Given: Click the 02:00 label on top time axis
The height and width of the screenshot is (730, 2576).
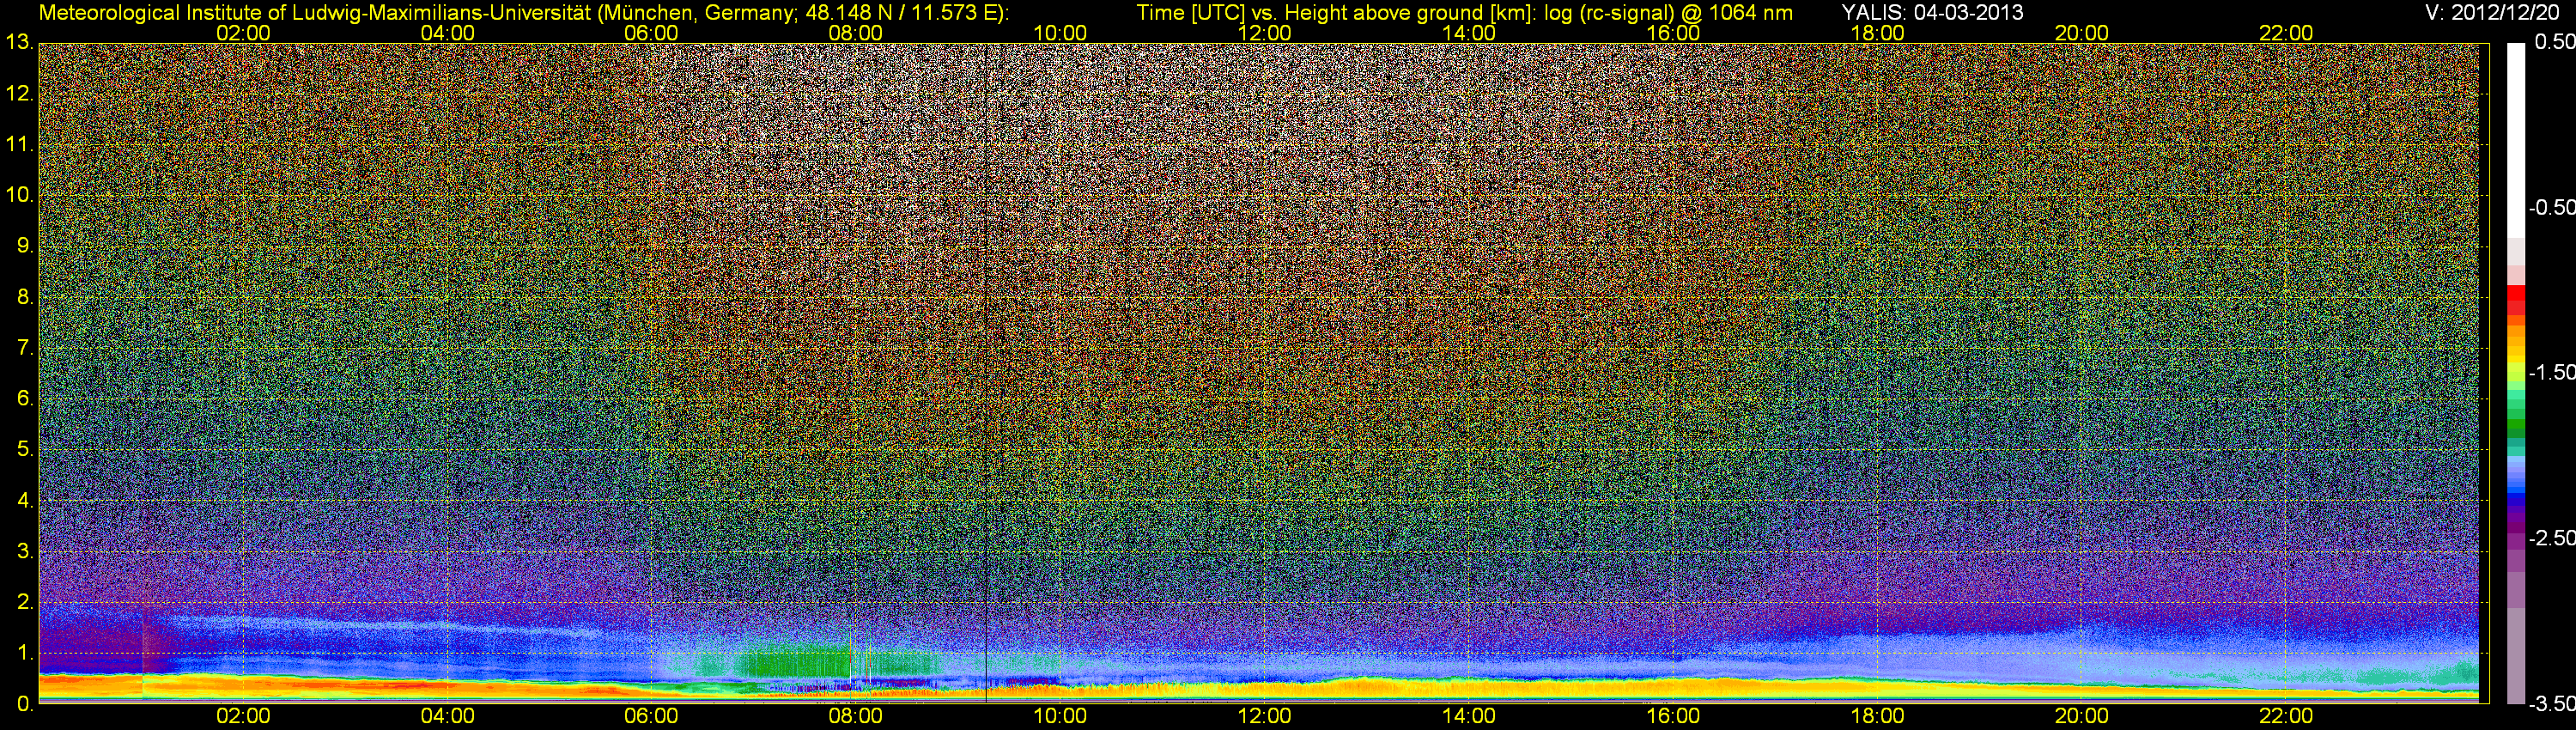Looking at the screenshot, I should tap(243, 33).
